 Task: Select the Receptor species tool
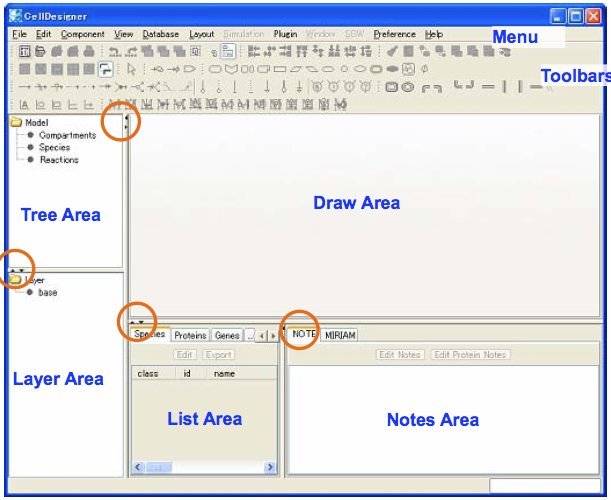point(231,69)
